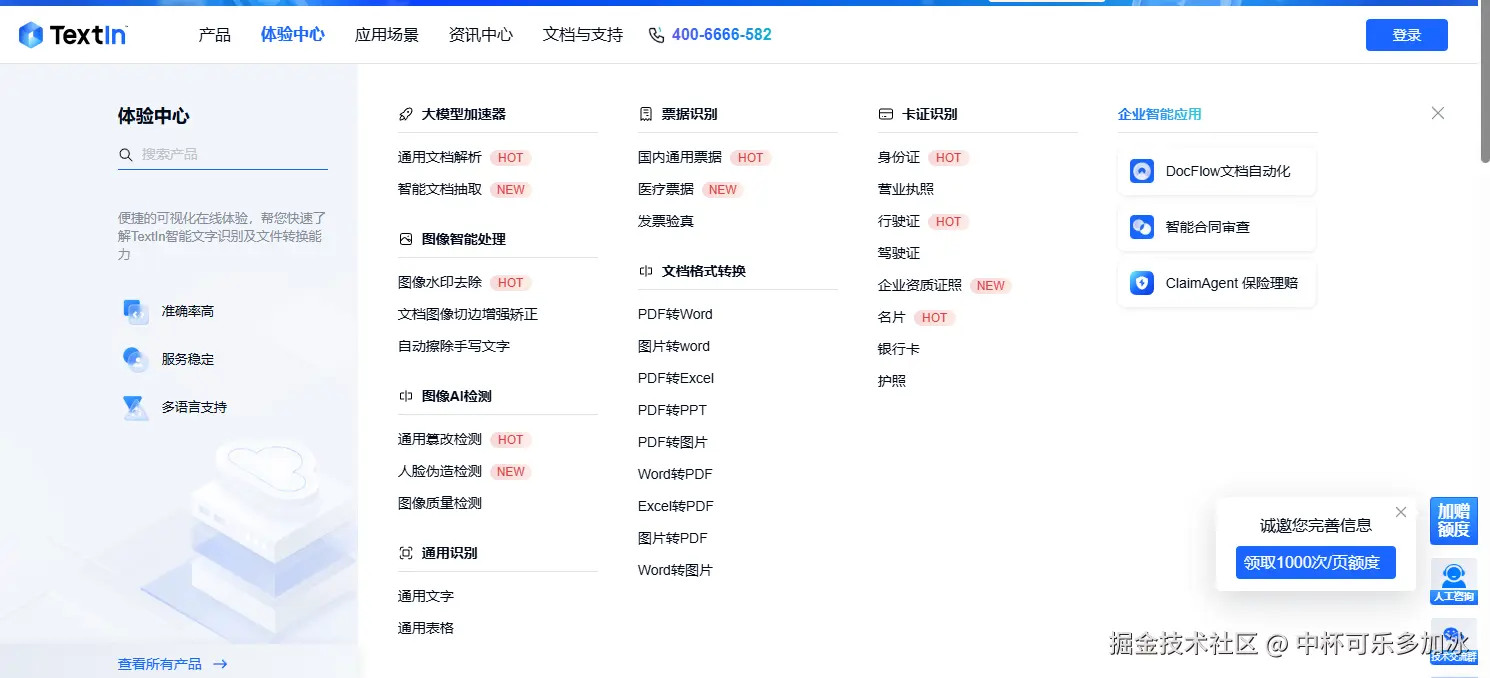Open PDF转图片 converter
The width and height of the screenshot is (1490, 678).
pyautogui.click(x=673, y=443)
